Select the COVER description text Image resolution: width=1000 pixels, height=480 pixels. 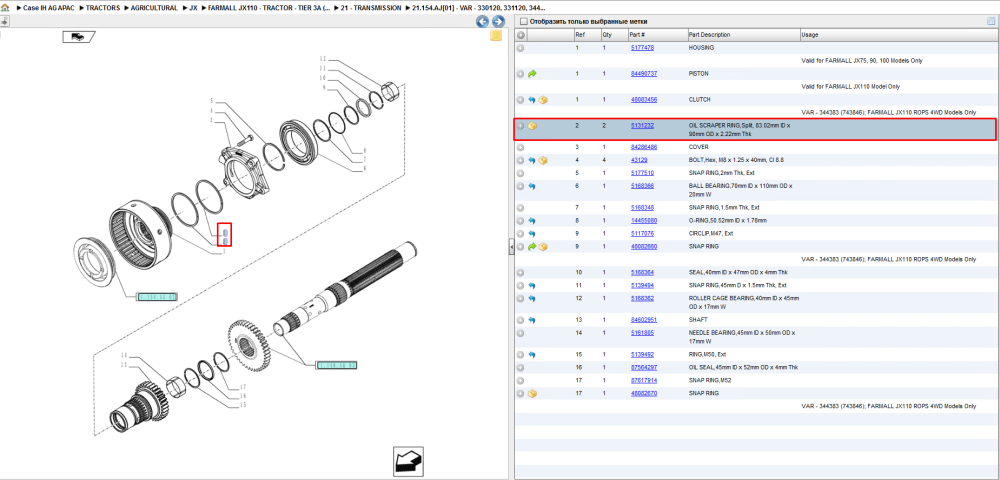point(698,147)
